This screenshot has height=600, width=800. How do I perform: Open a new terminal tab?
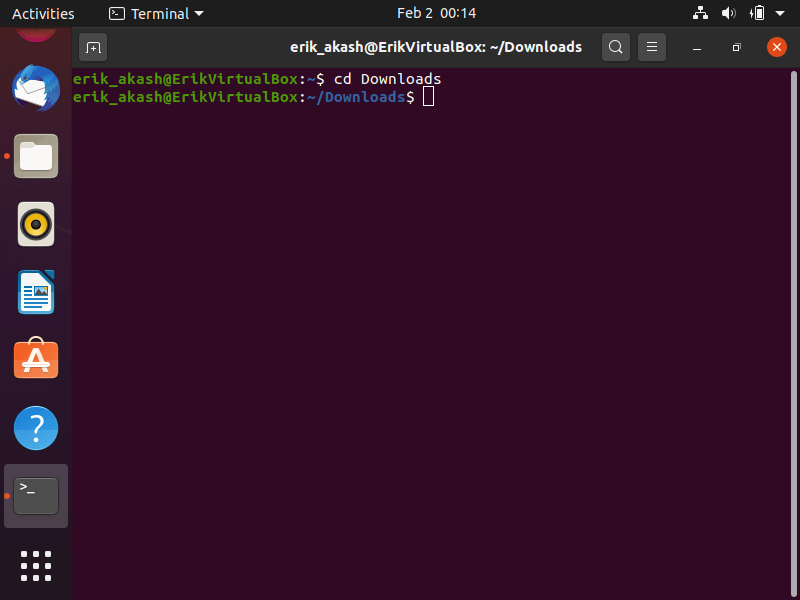pyautogui.click(x=93, y=47)
